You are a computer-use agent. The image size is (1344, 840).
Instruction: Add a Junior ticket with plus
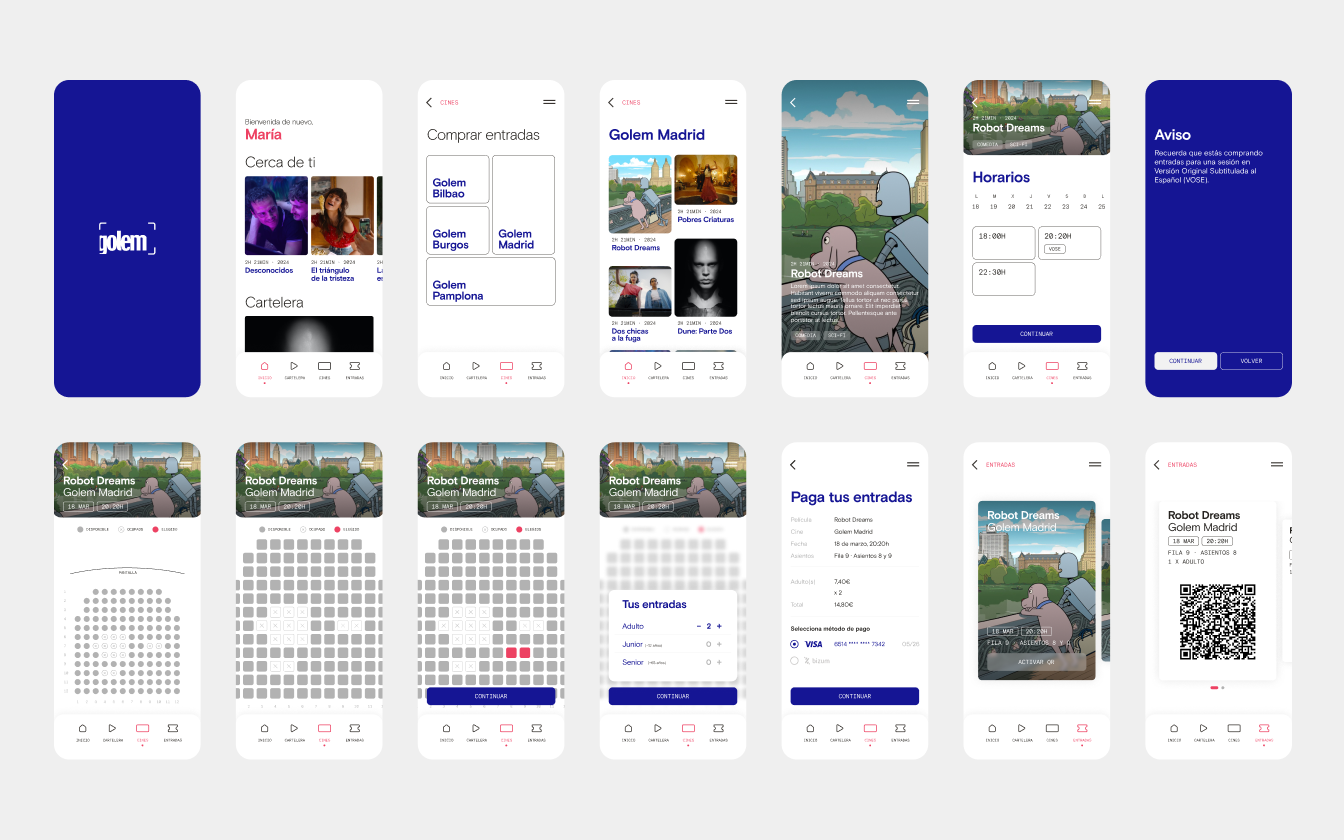coord(719,644)
